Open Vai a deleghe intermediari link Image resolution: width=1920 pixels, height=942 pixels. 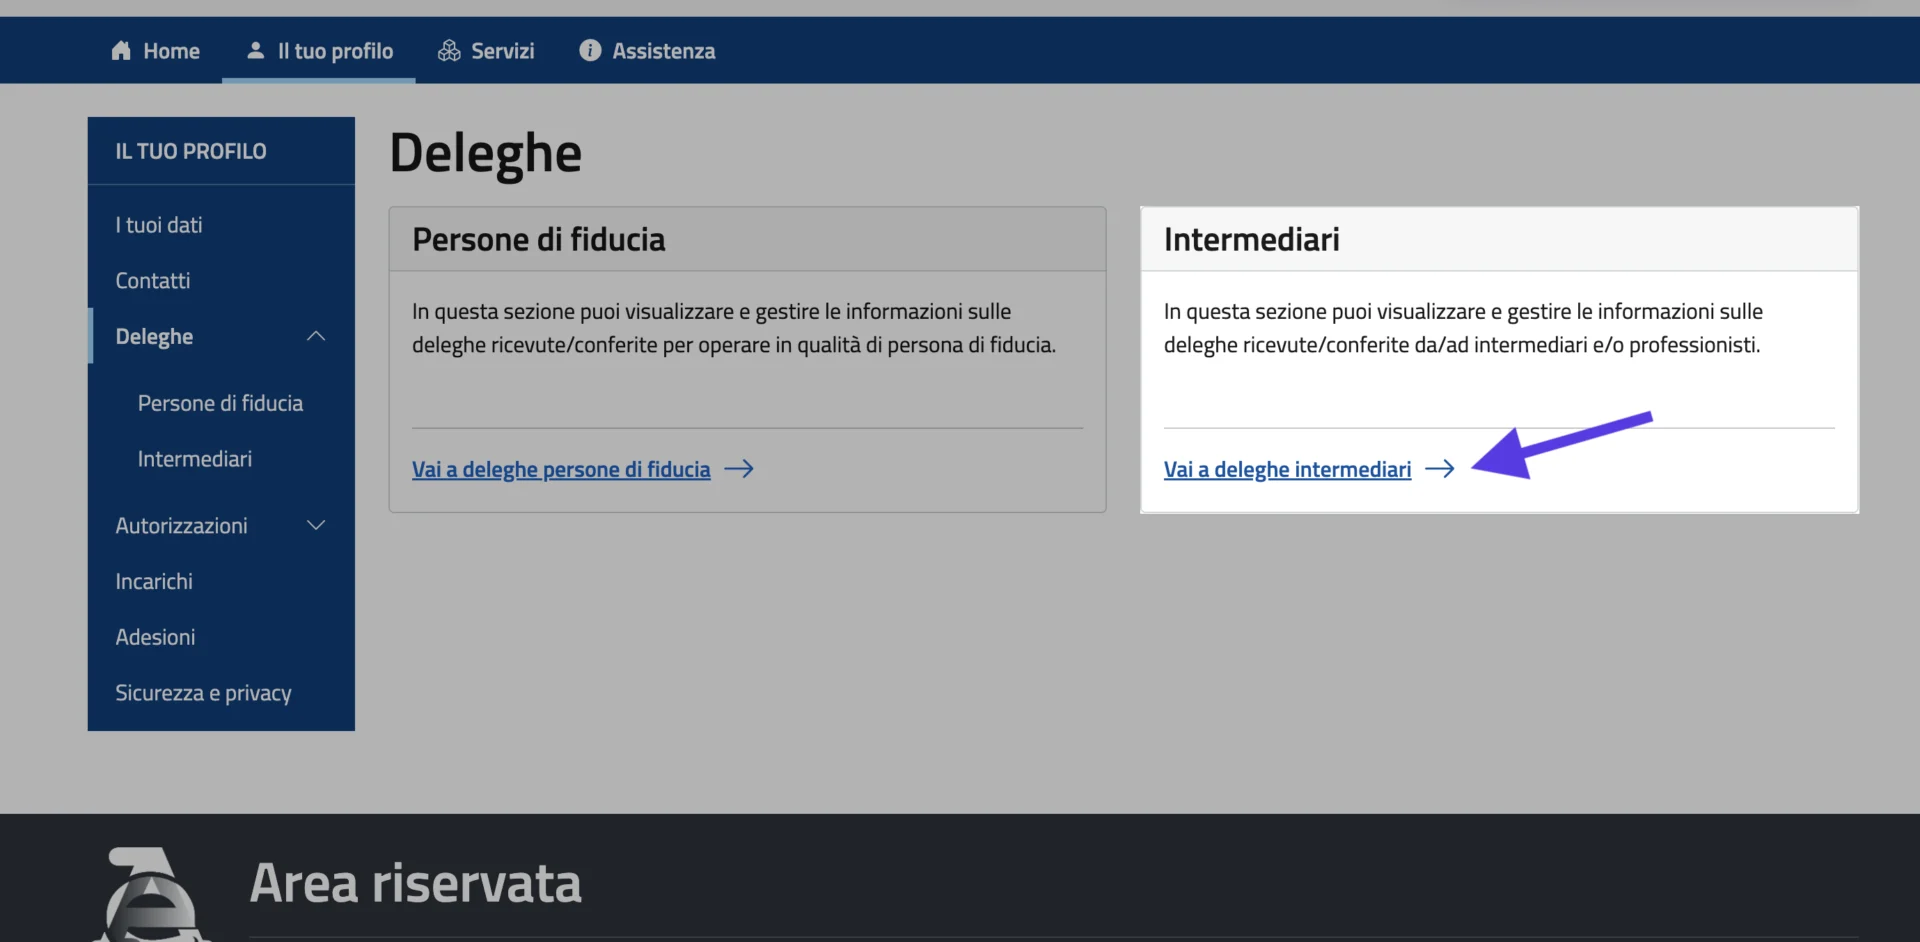pyautogui.click(x=1287, y=469)
